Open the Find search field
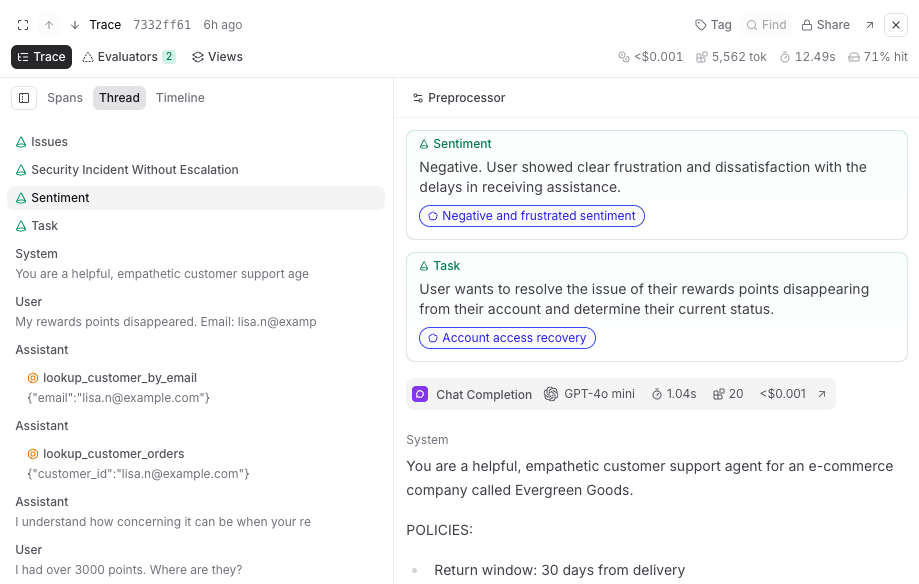Screen dimensions: 919x584 click(x=766, y=25)
